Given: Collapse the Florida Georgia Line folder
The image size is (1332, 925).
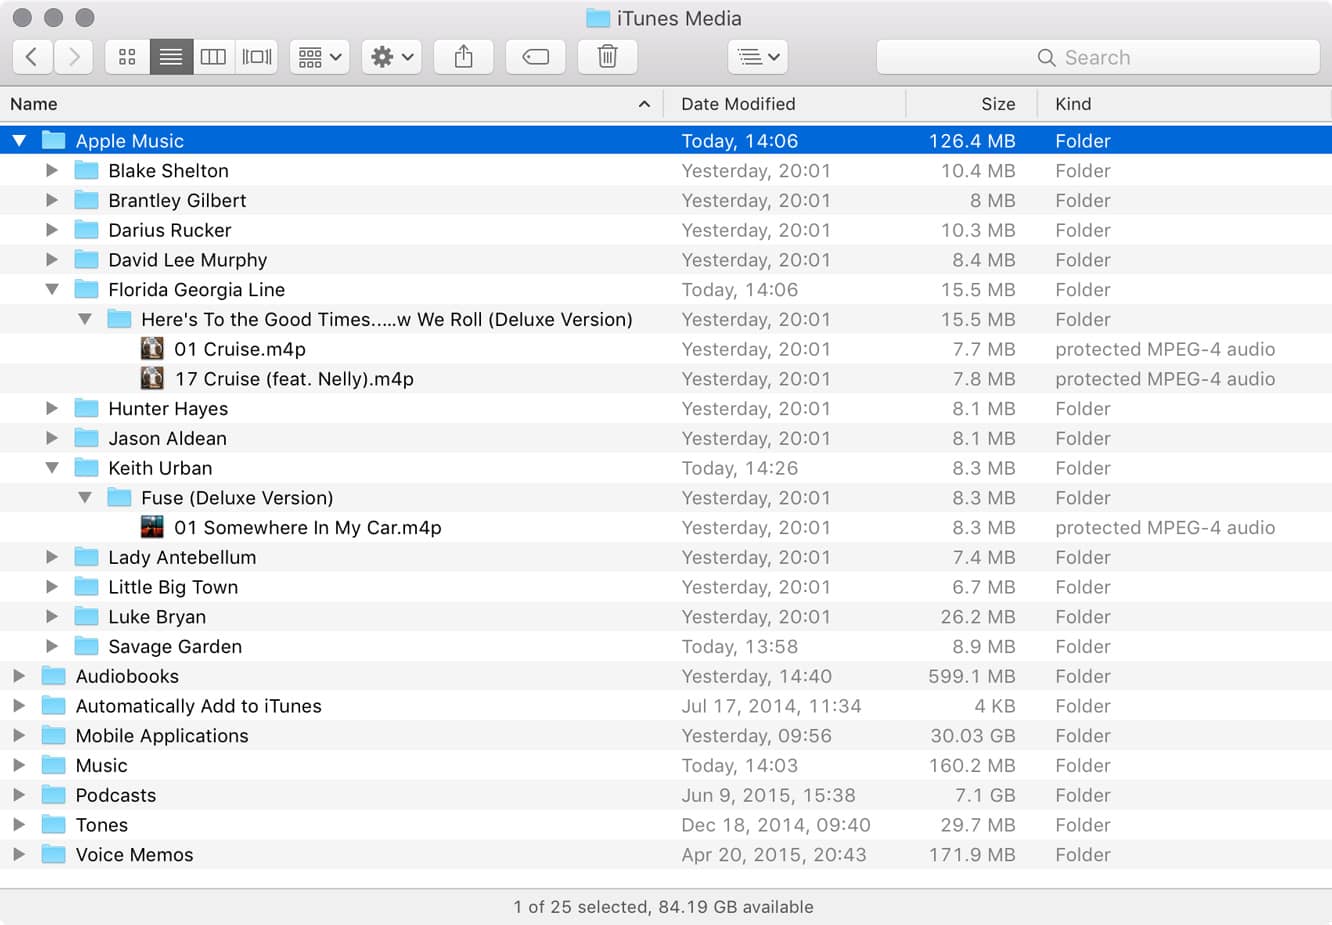Looking at the screenshot, I should 52,290.
